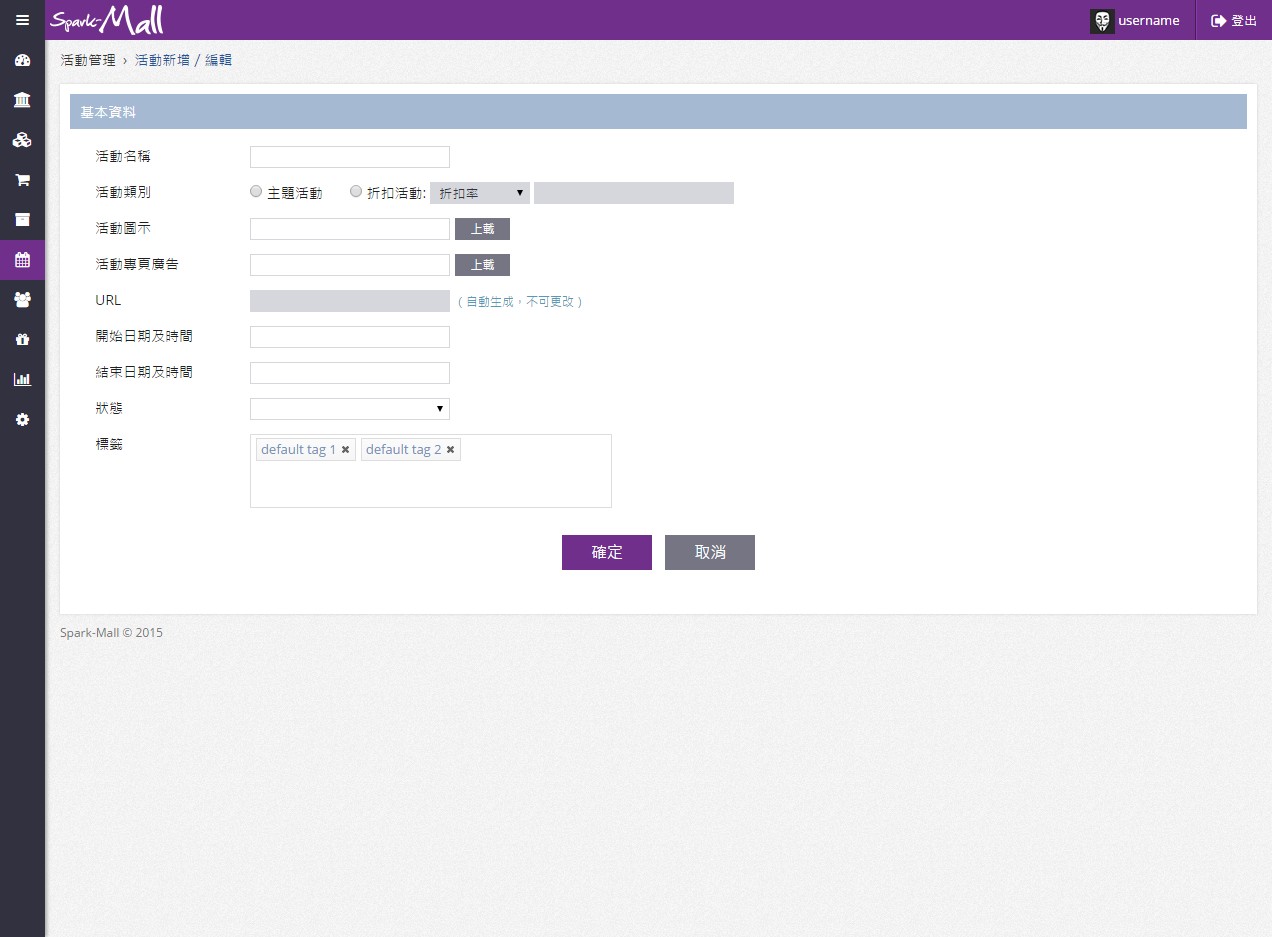The width and height of the screenshot is (1272, 937).
Task: Open the dashboard gauge icon
Action: [22, 60]
